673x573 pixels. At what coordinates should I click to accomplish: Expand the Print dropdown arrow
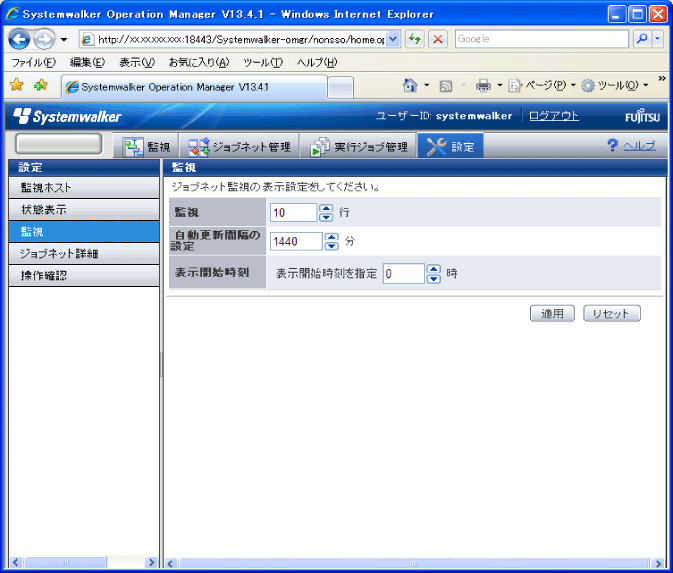coord(500,85)
